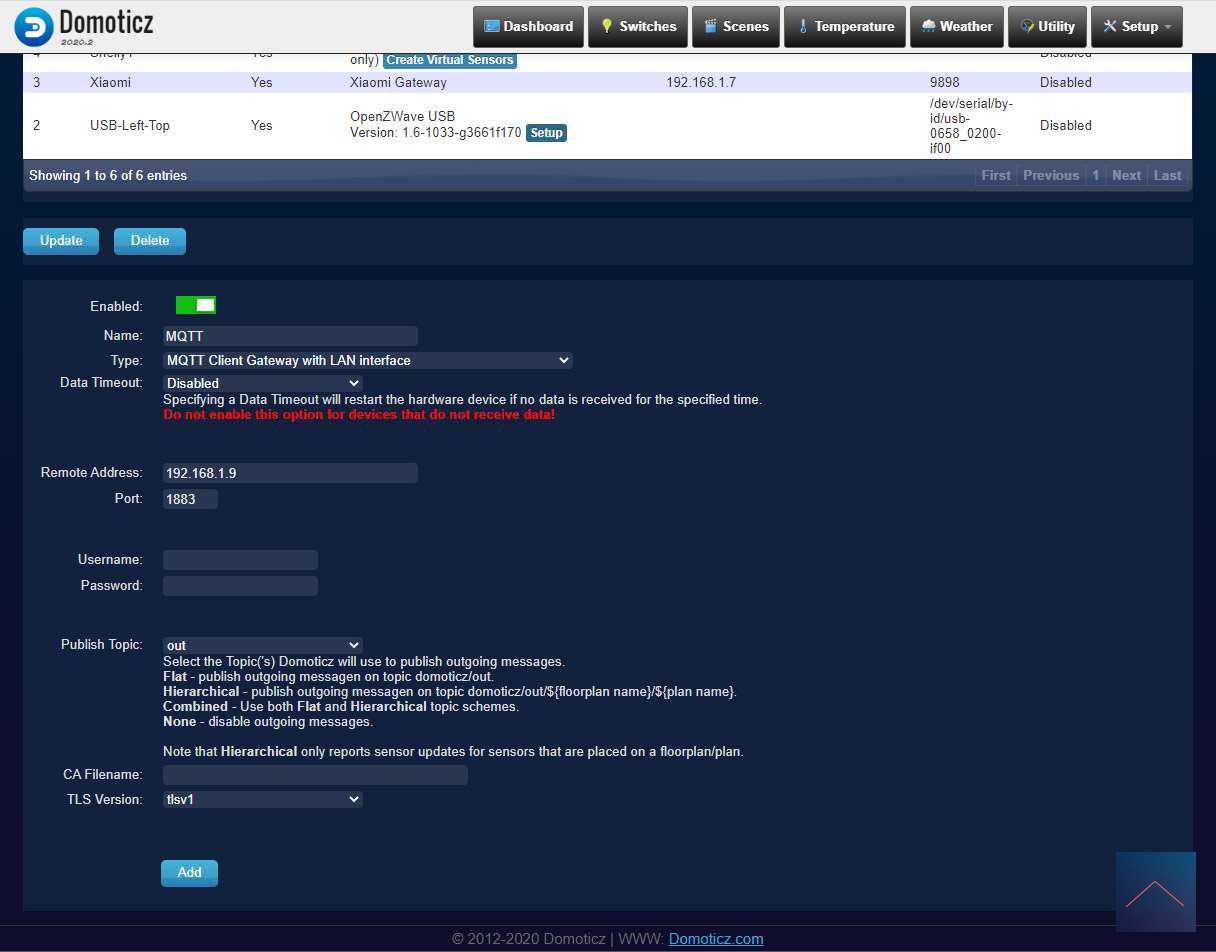
Task: Click the Xiaomi Gateway type cell
Action: [398, 82]
